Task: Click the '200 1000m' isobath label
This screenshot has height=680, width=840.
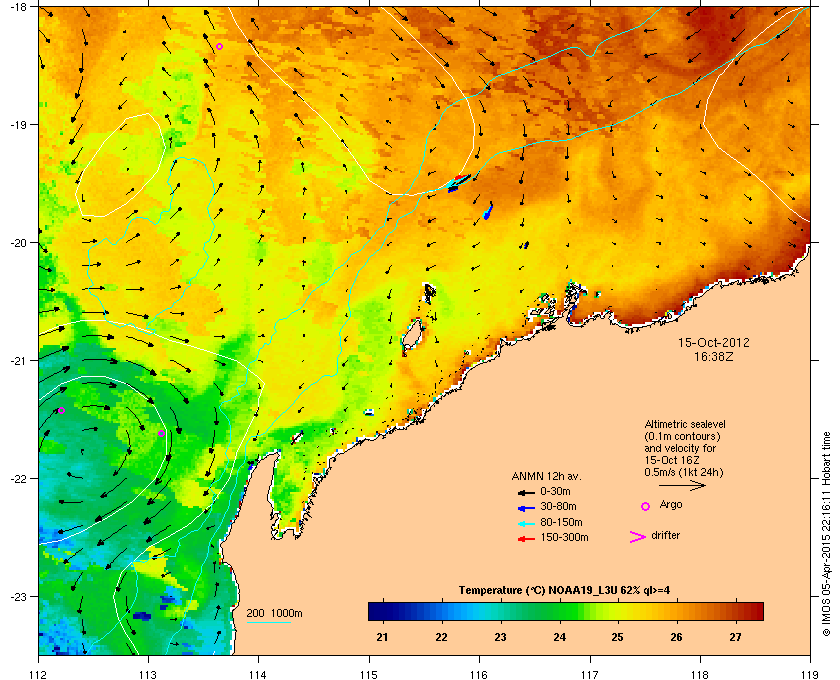Action: click(274, 614)
